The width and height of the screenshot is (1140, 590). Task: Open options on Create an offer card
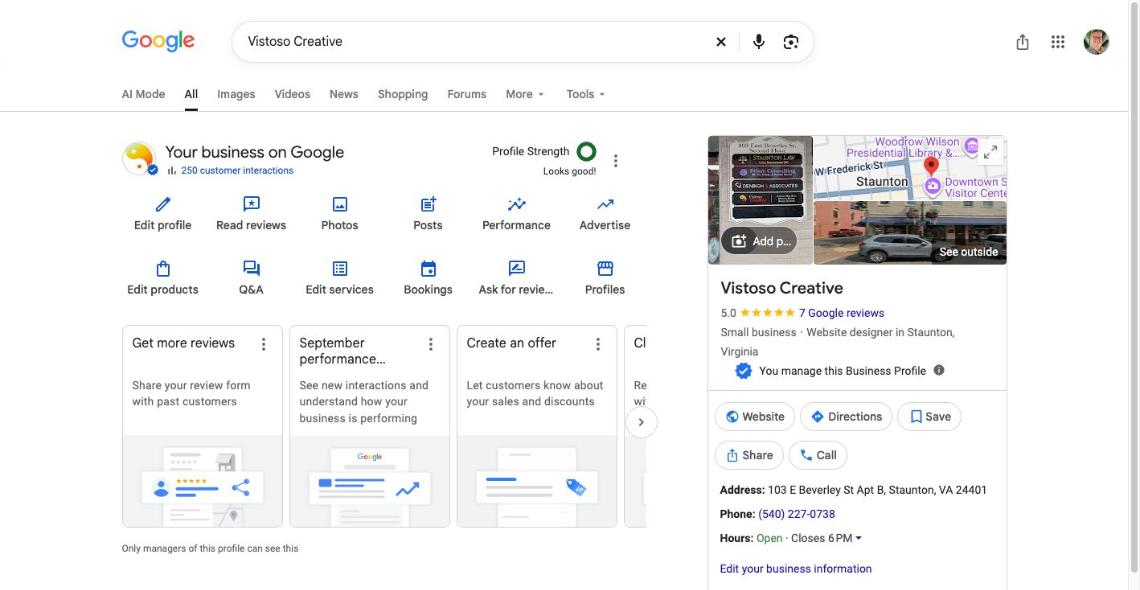tap(598, 344)
